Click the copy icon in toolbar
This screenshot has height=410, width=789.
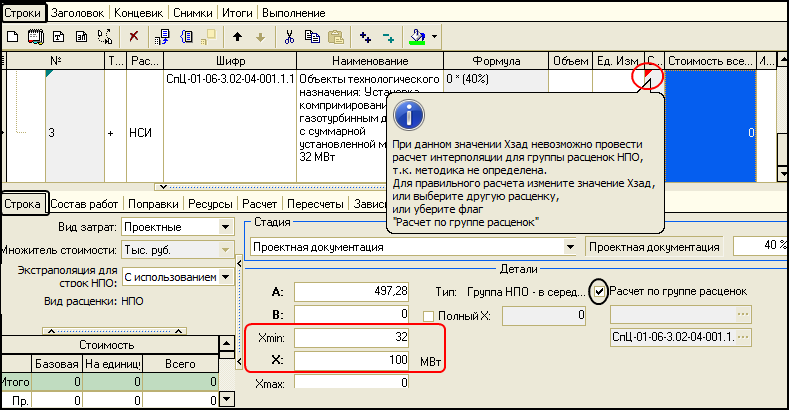(x=311, y=37)
